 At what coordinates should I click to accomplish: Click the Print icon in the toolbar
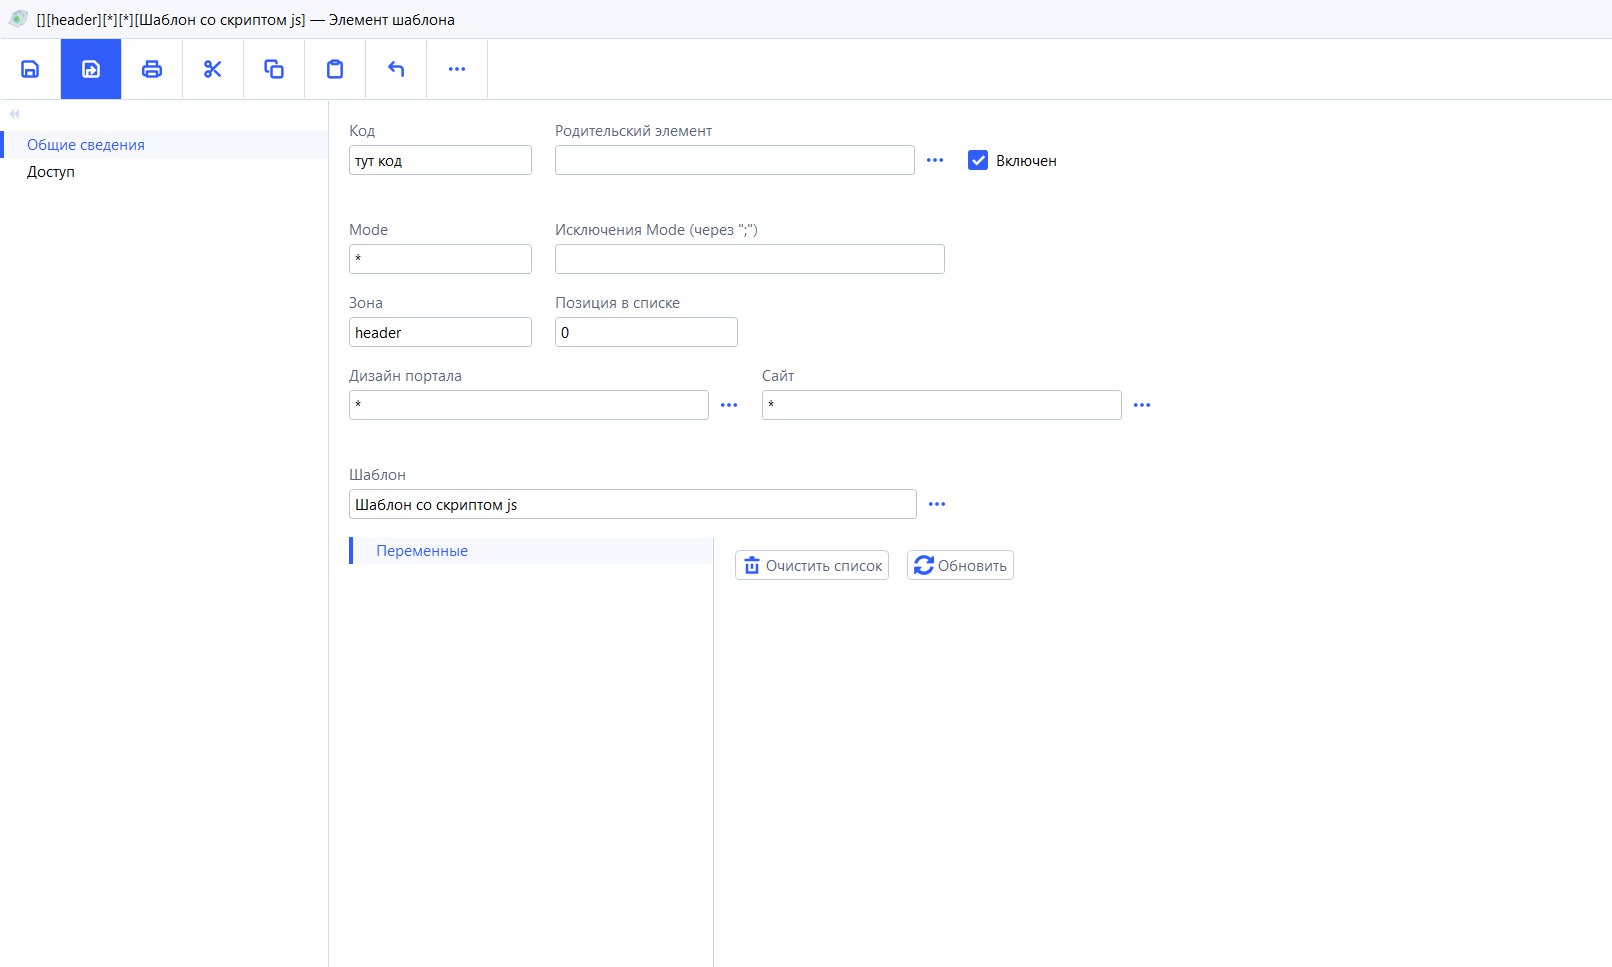coord(152,69)
